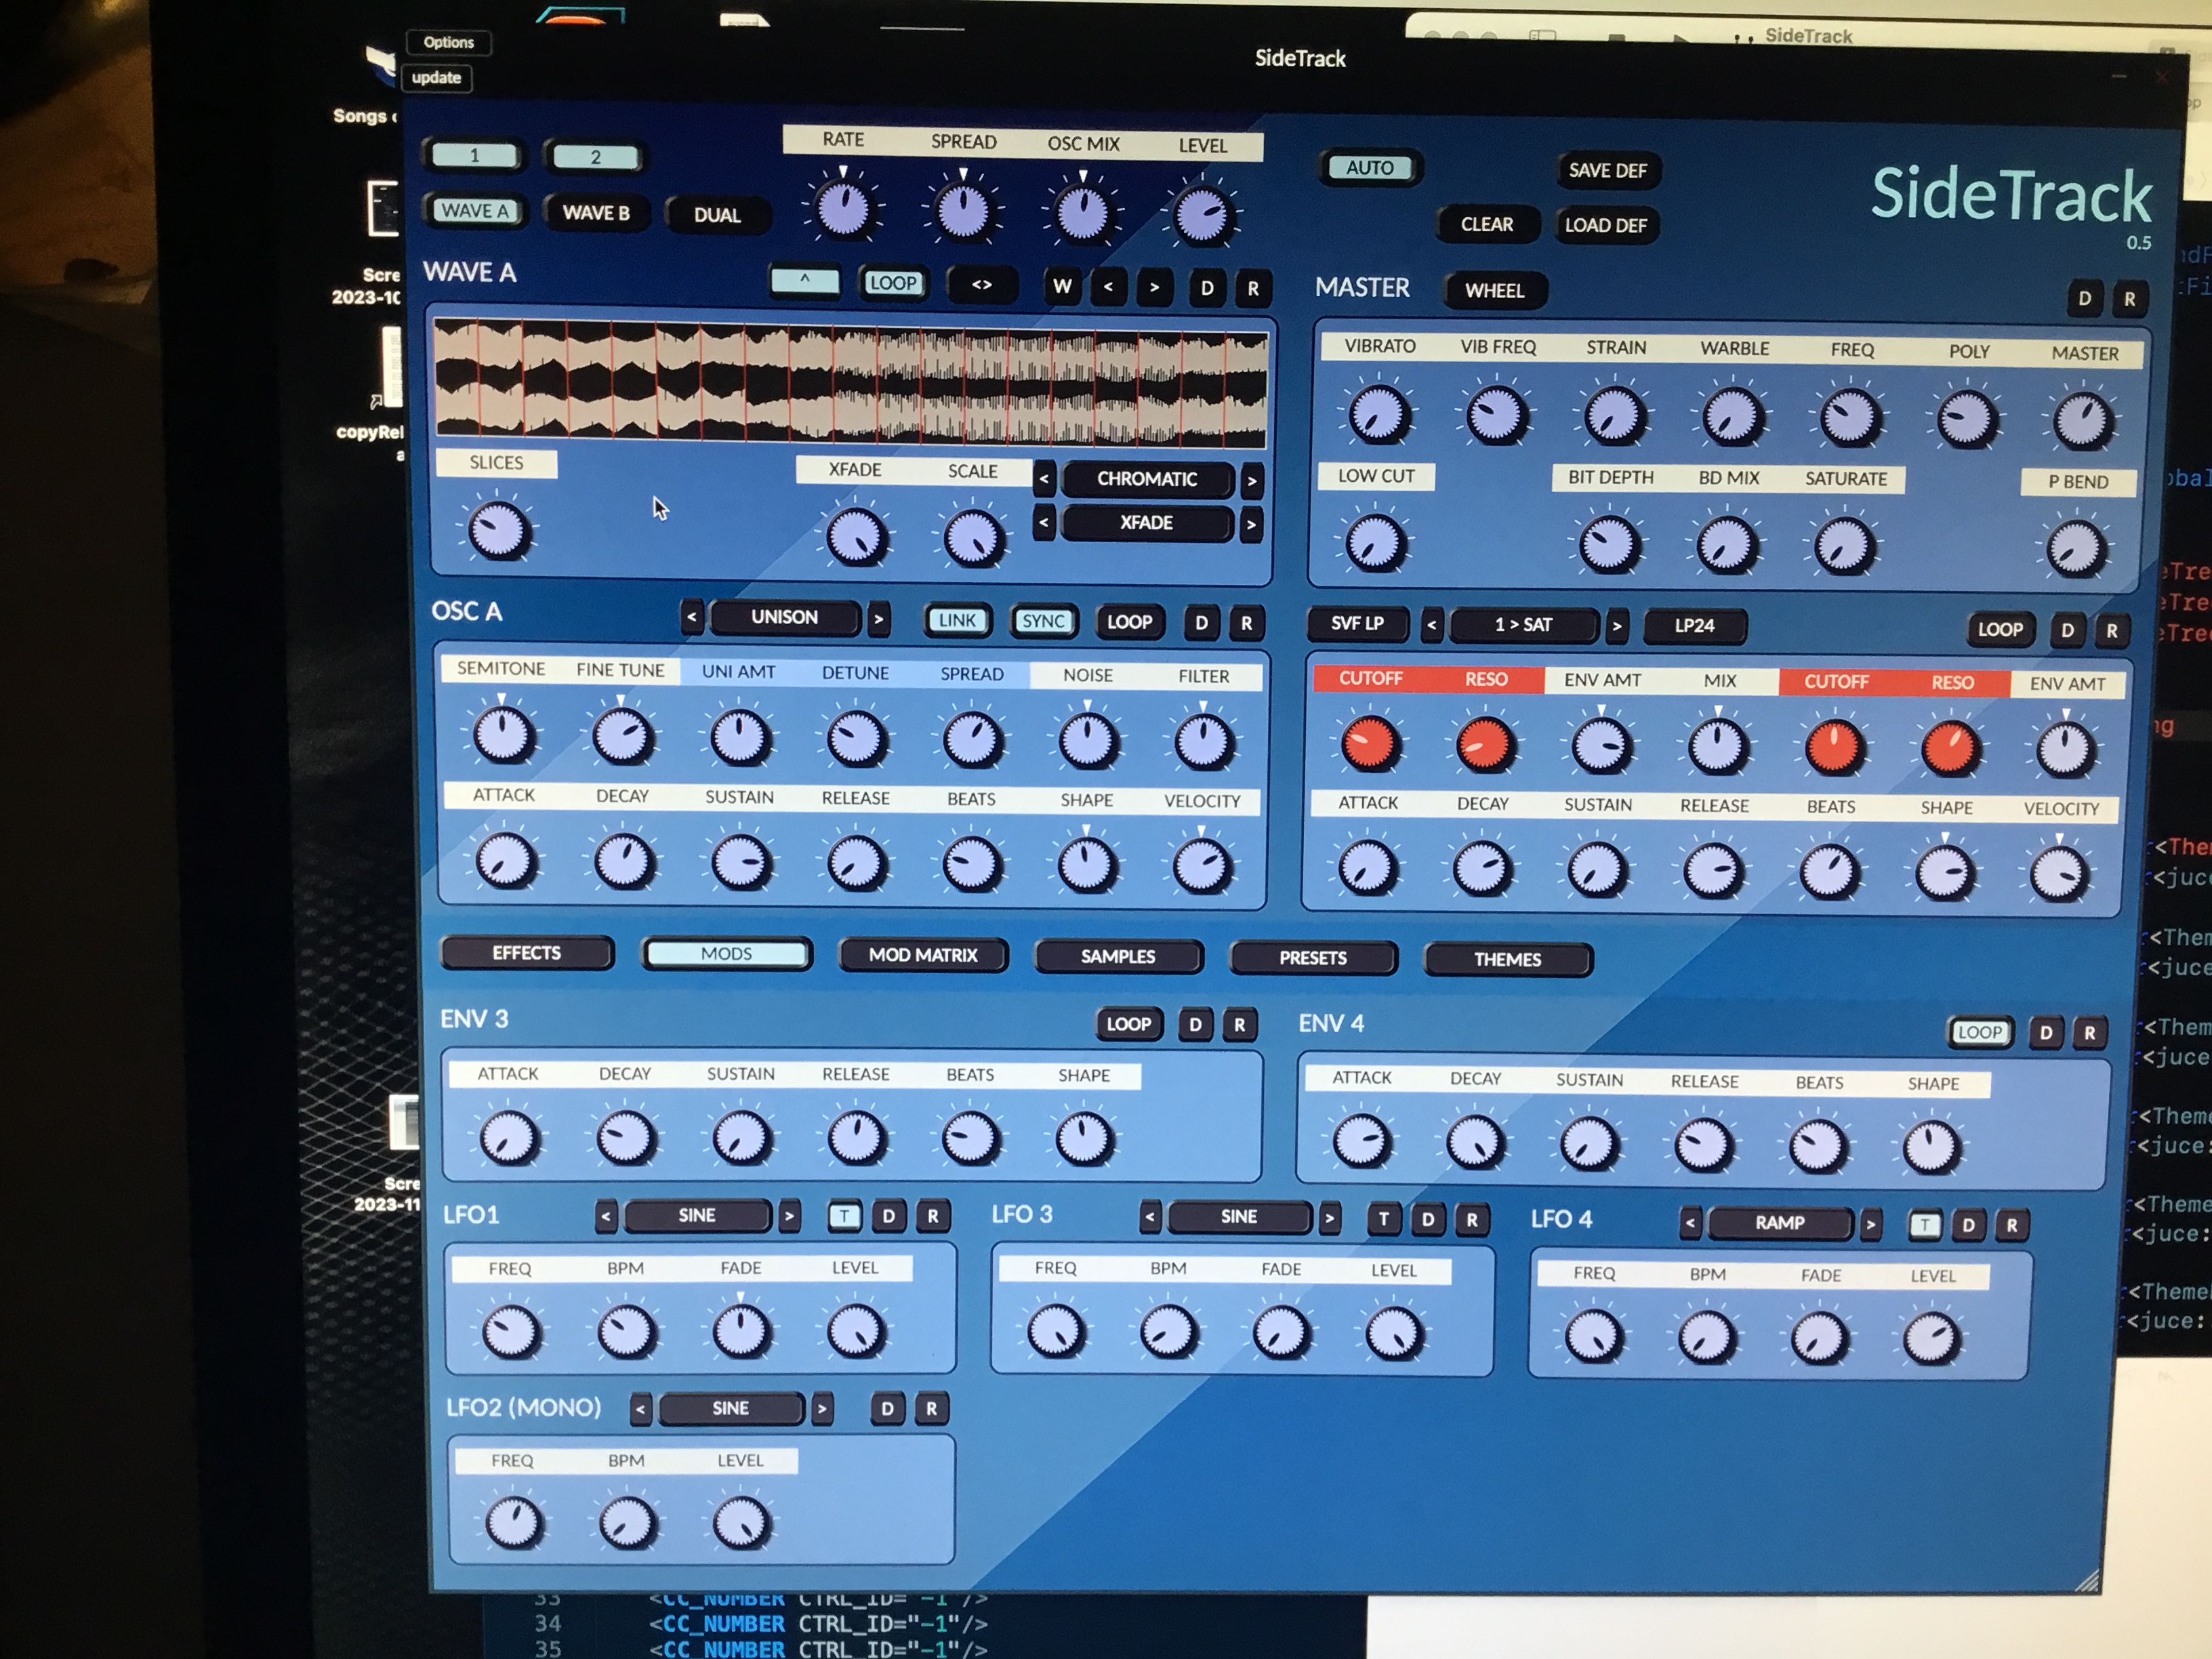2212x1659 pixels.
Task: Toggle the LOOP button for ENV 4
Action: 1980,1032
